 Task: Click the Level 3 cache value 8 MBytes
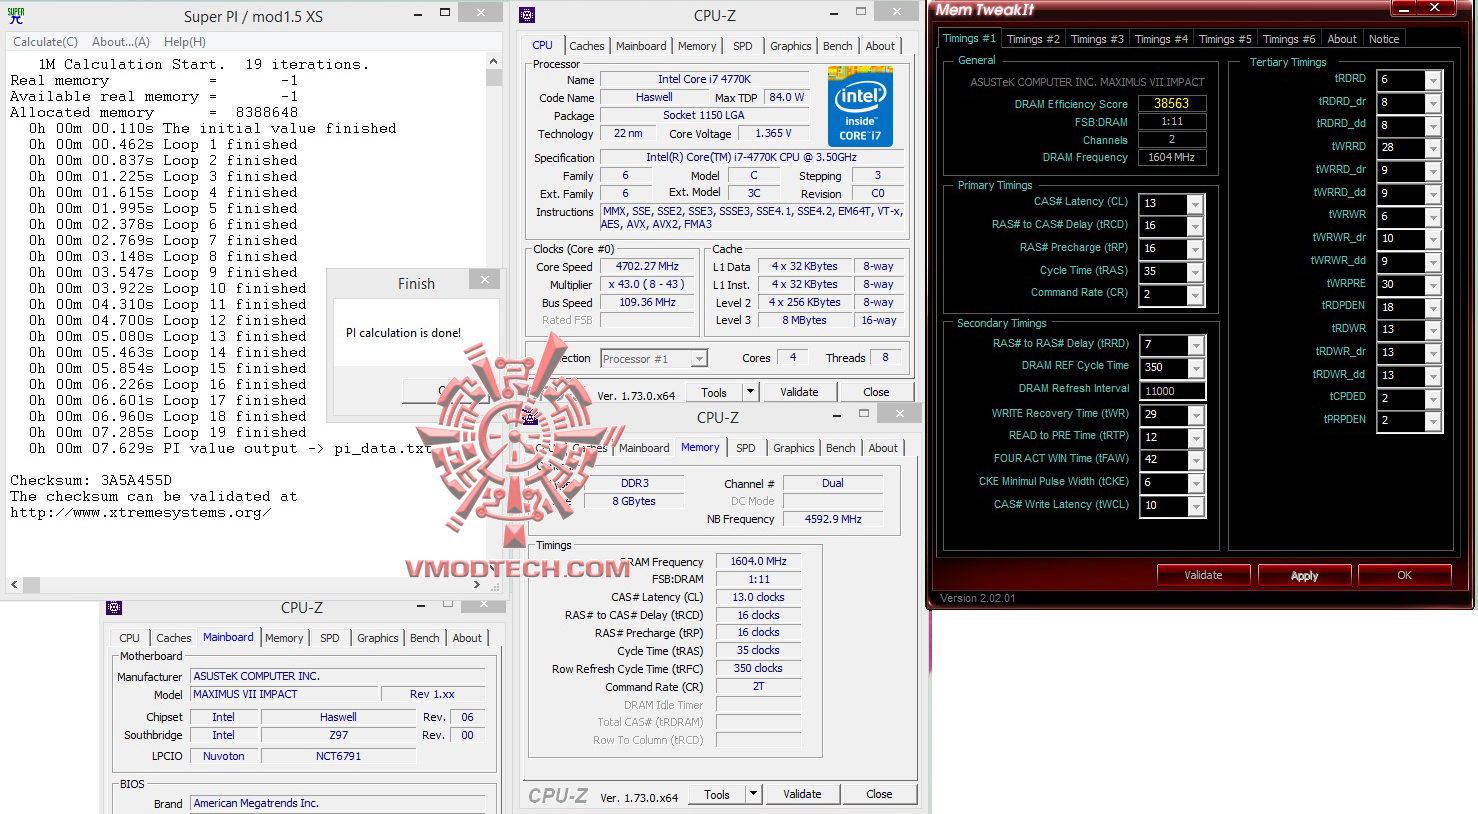(804, 320)
